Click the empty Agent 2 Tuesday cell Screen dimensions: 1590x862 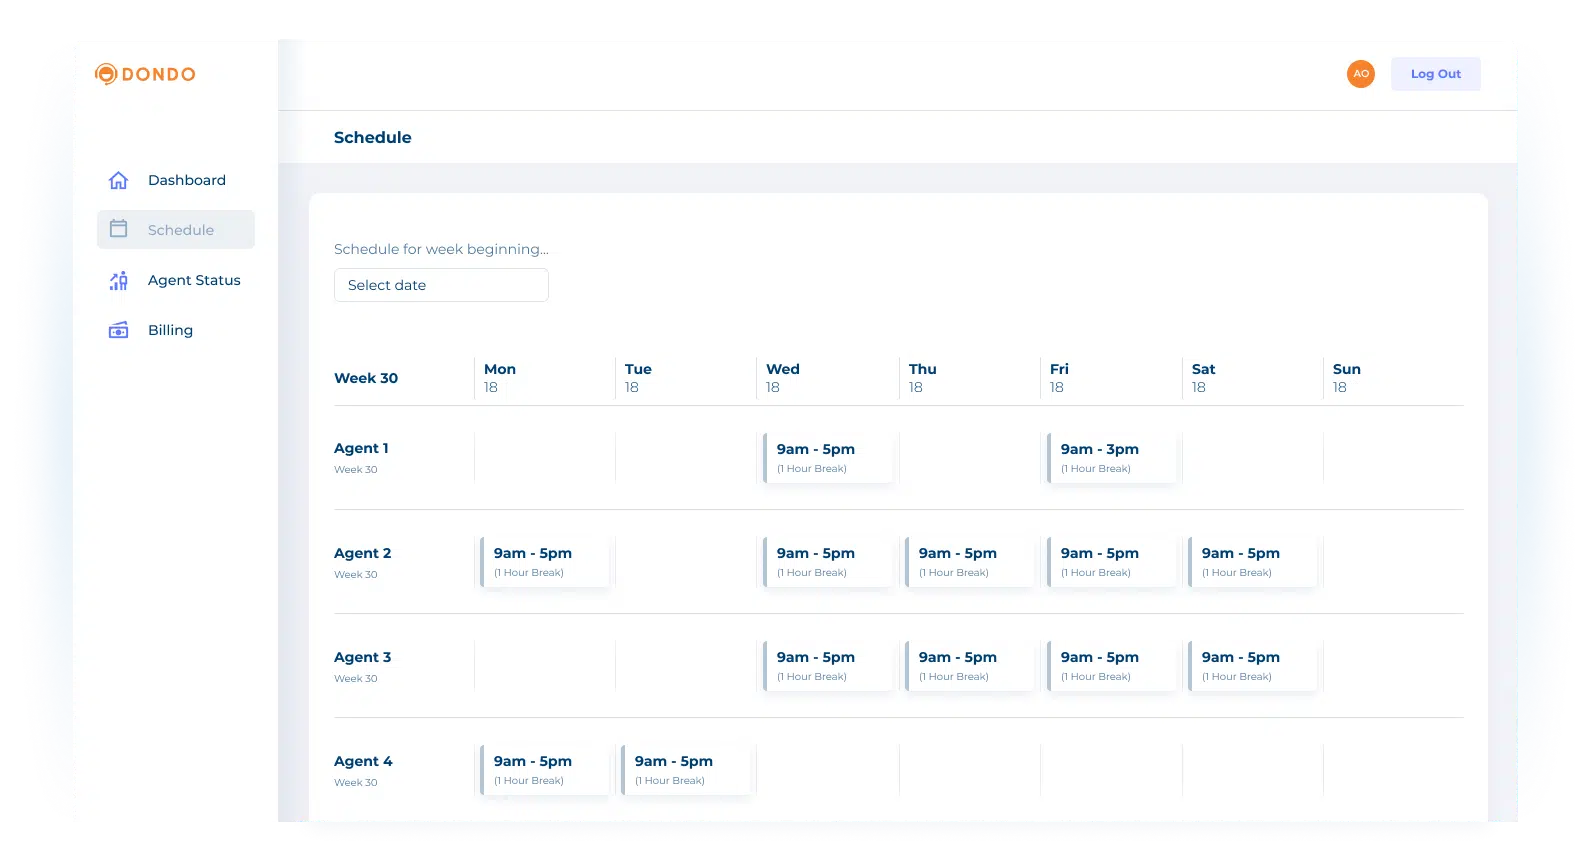[686, 562]
